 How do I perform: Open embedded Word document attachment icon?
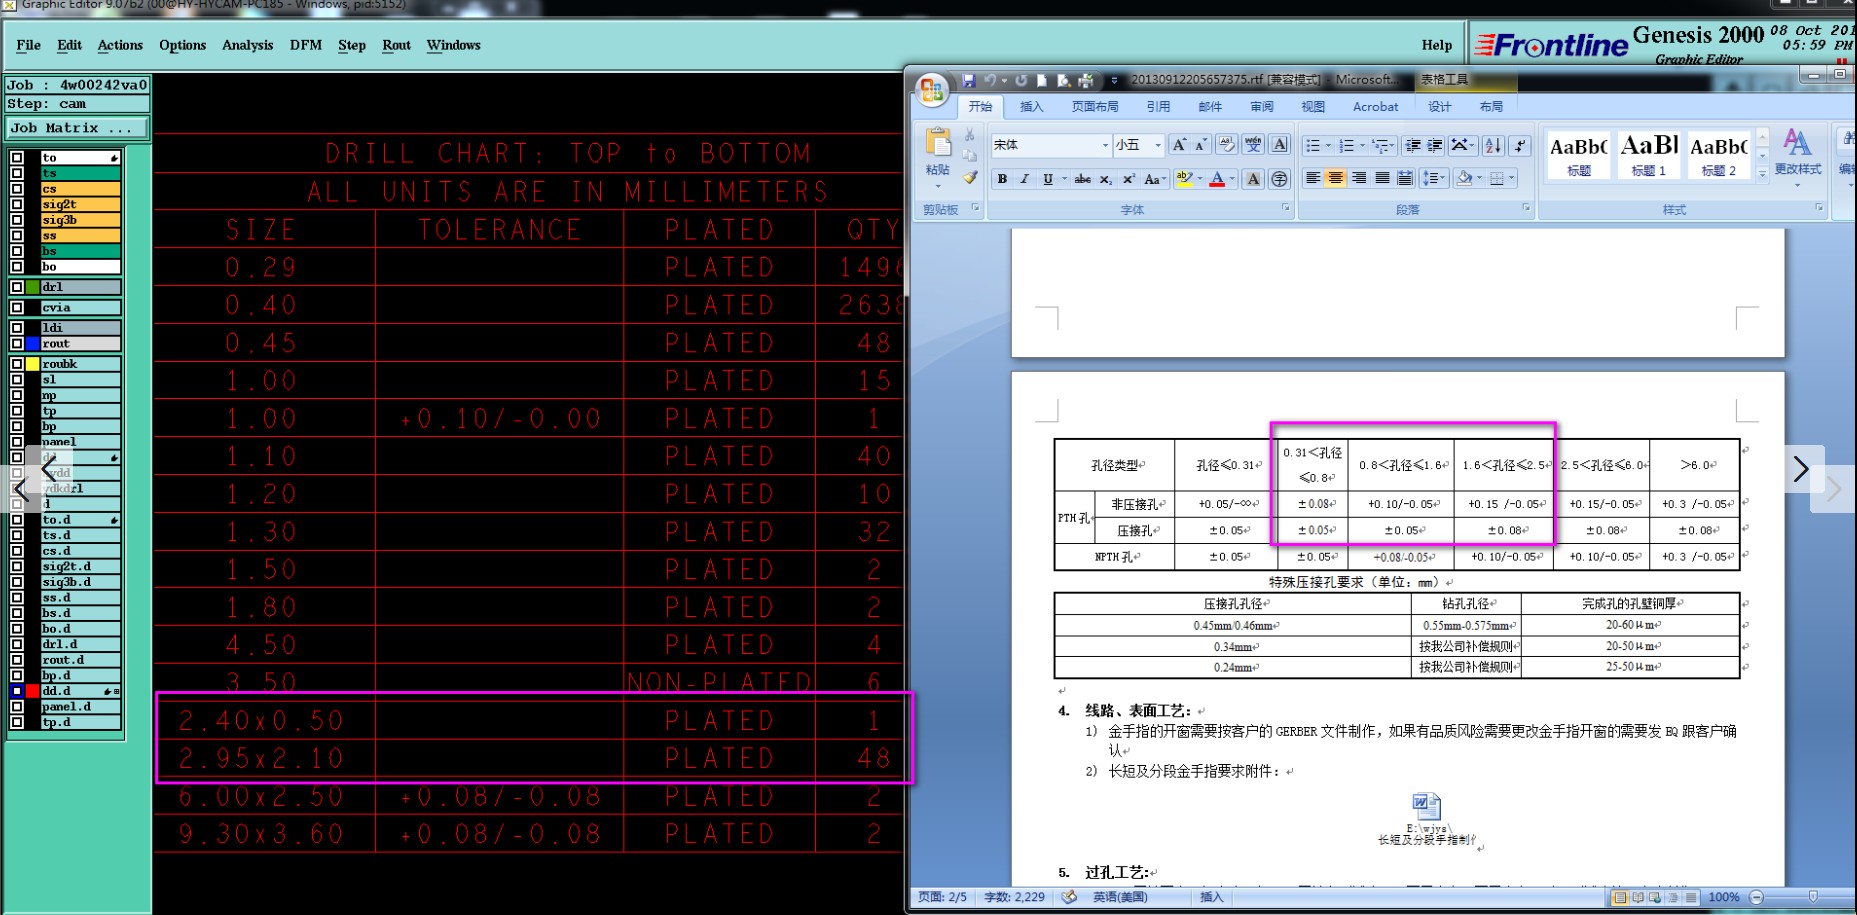click(x=1426, y=806)
